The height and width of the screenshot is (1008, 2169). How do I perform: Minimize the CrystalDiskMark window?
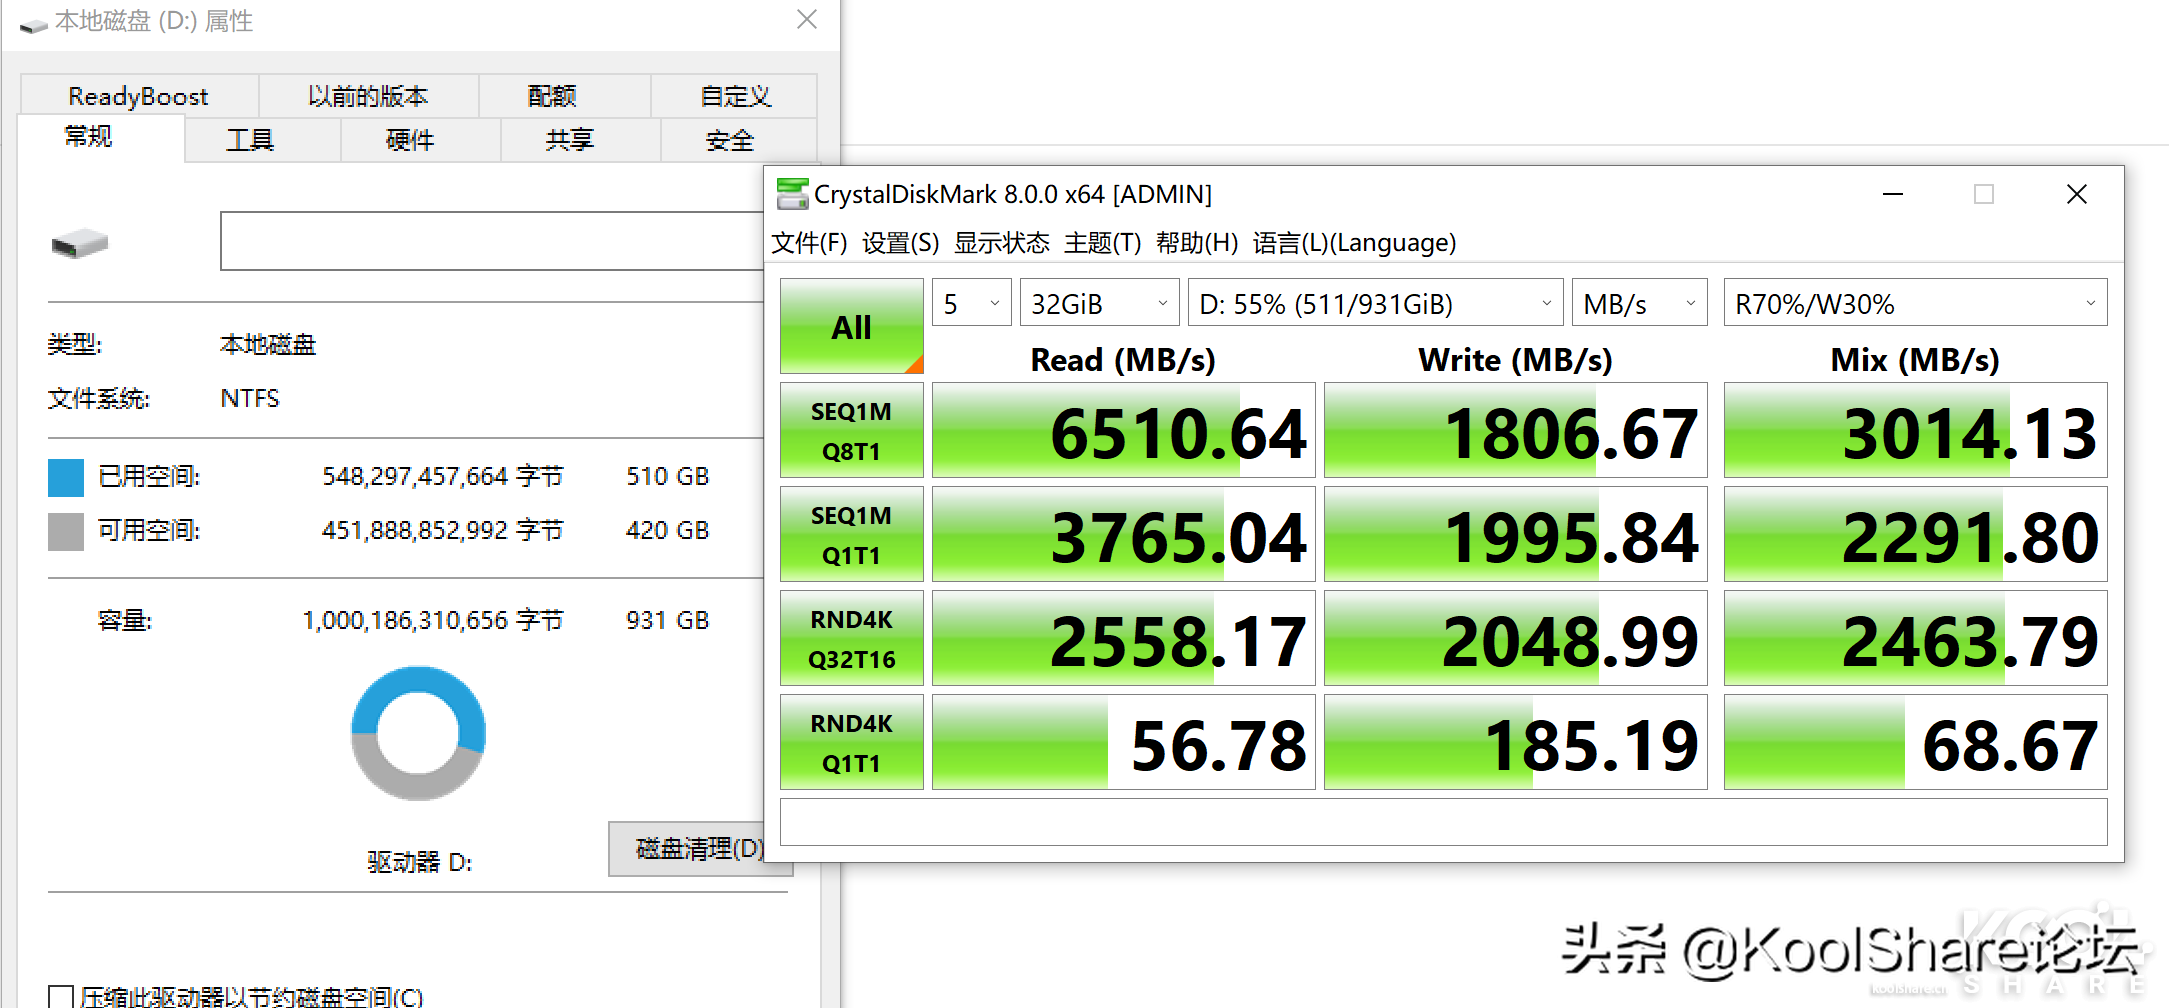[1893, 194]
